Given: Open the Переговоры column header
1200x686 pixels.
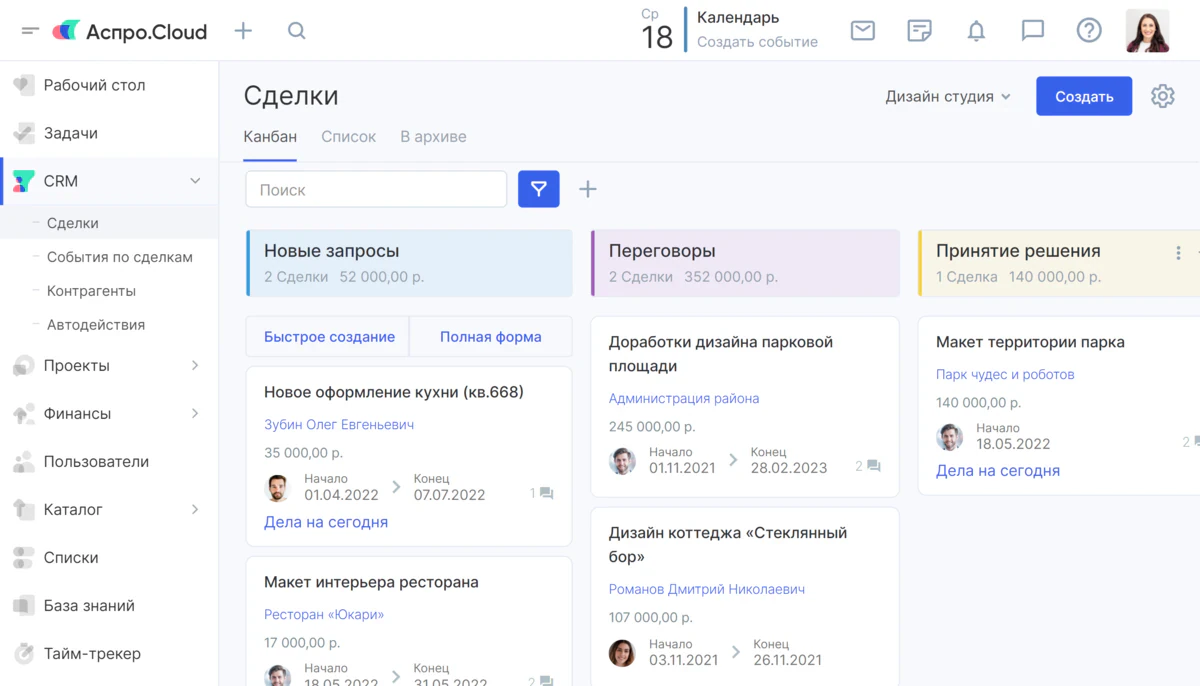Looking at the screenshot, I should click(745, 263).
